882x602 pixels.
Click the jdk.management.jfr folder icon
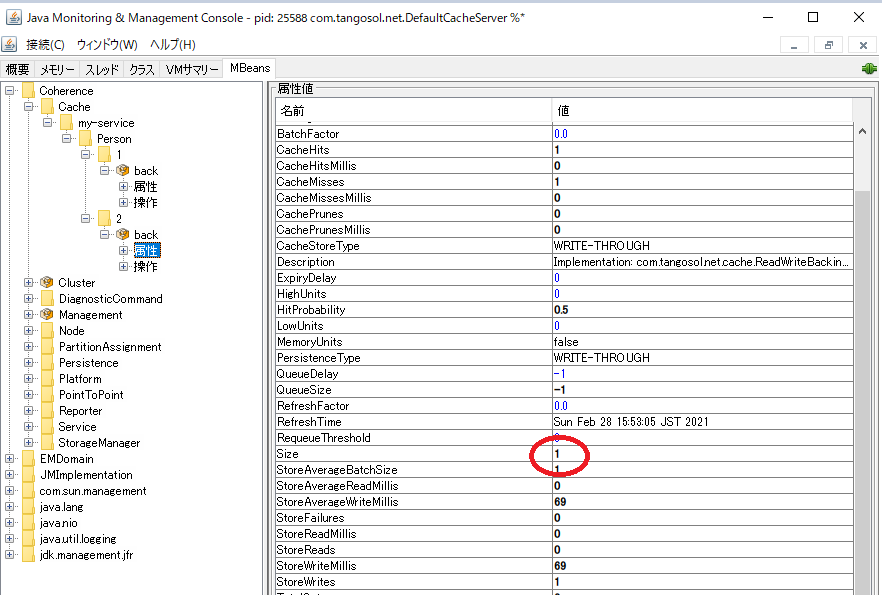tap(29, 555)
